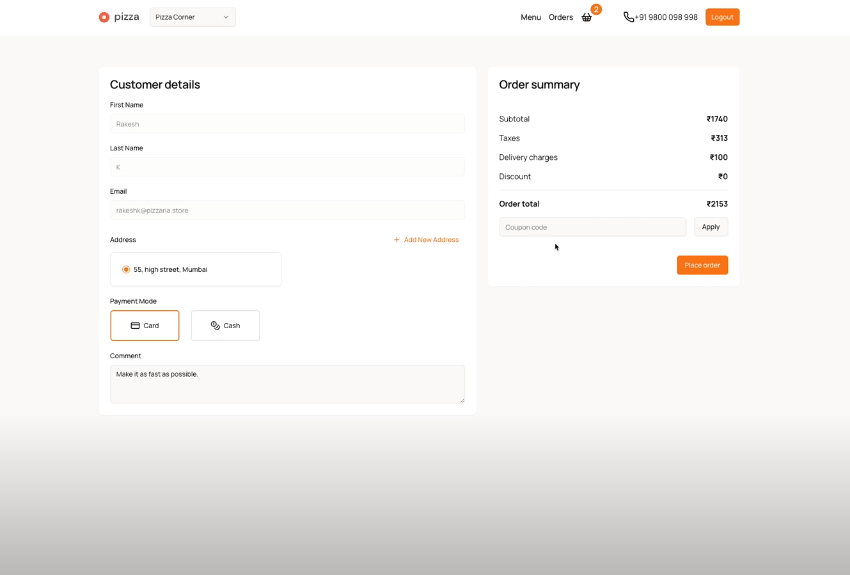Click the Discount ₹0 value
The height and width of the screenshot is (575, 850).
coord(723,177)
